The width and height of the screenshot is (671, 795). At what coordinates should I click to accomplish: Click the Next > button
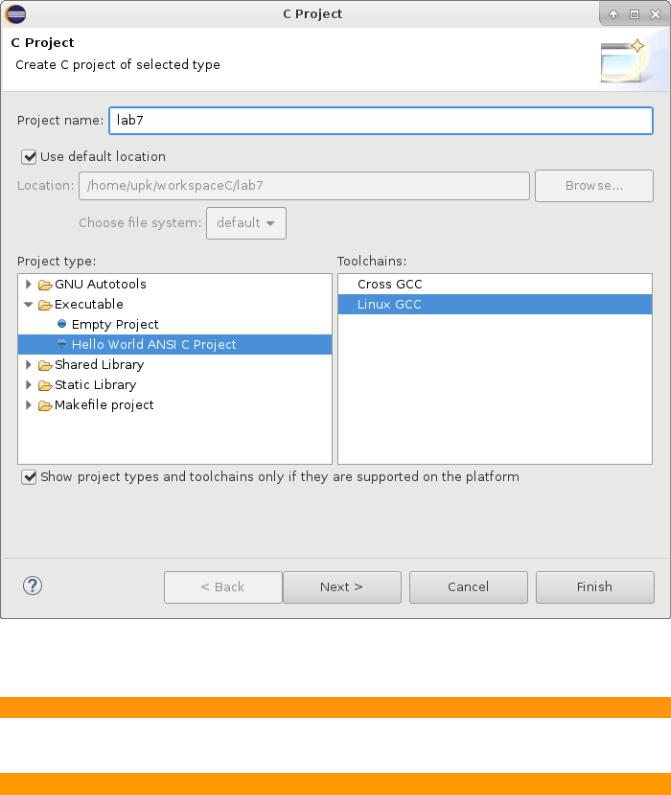pos(341,587)
